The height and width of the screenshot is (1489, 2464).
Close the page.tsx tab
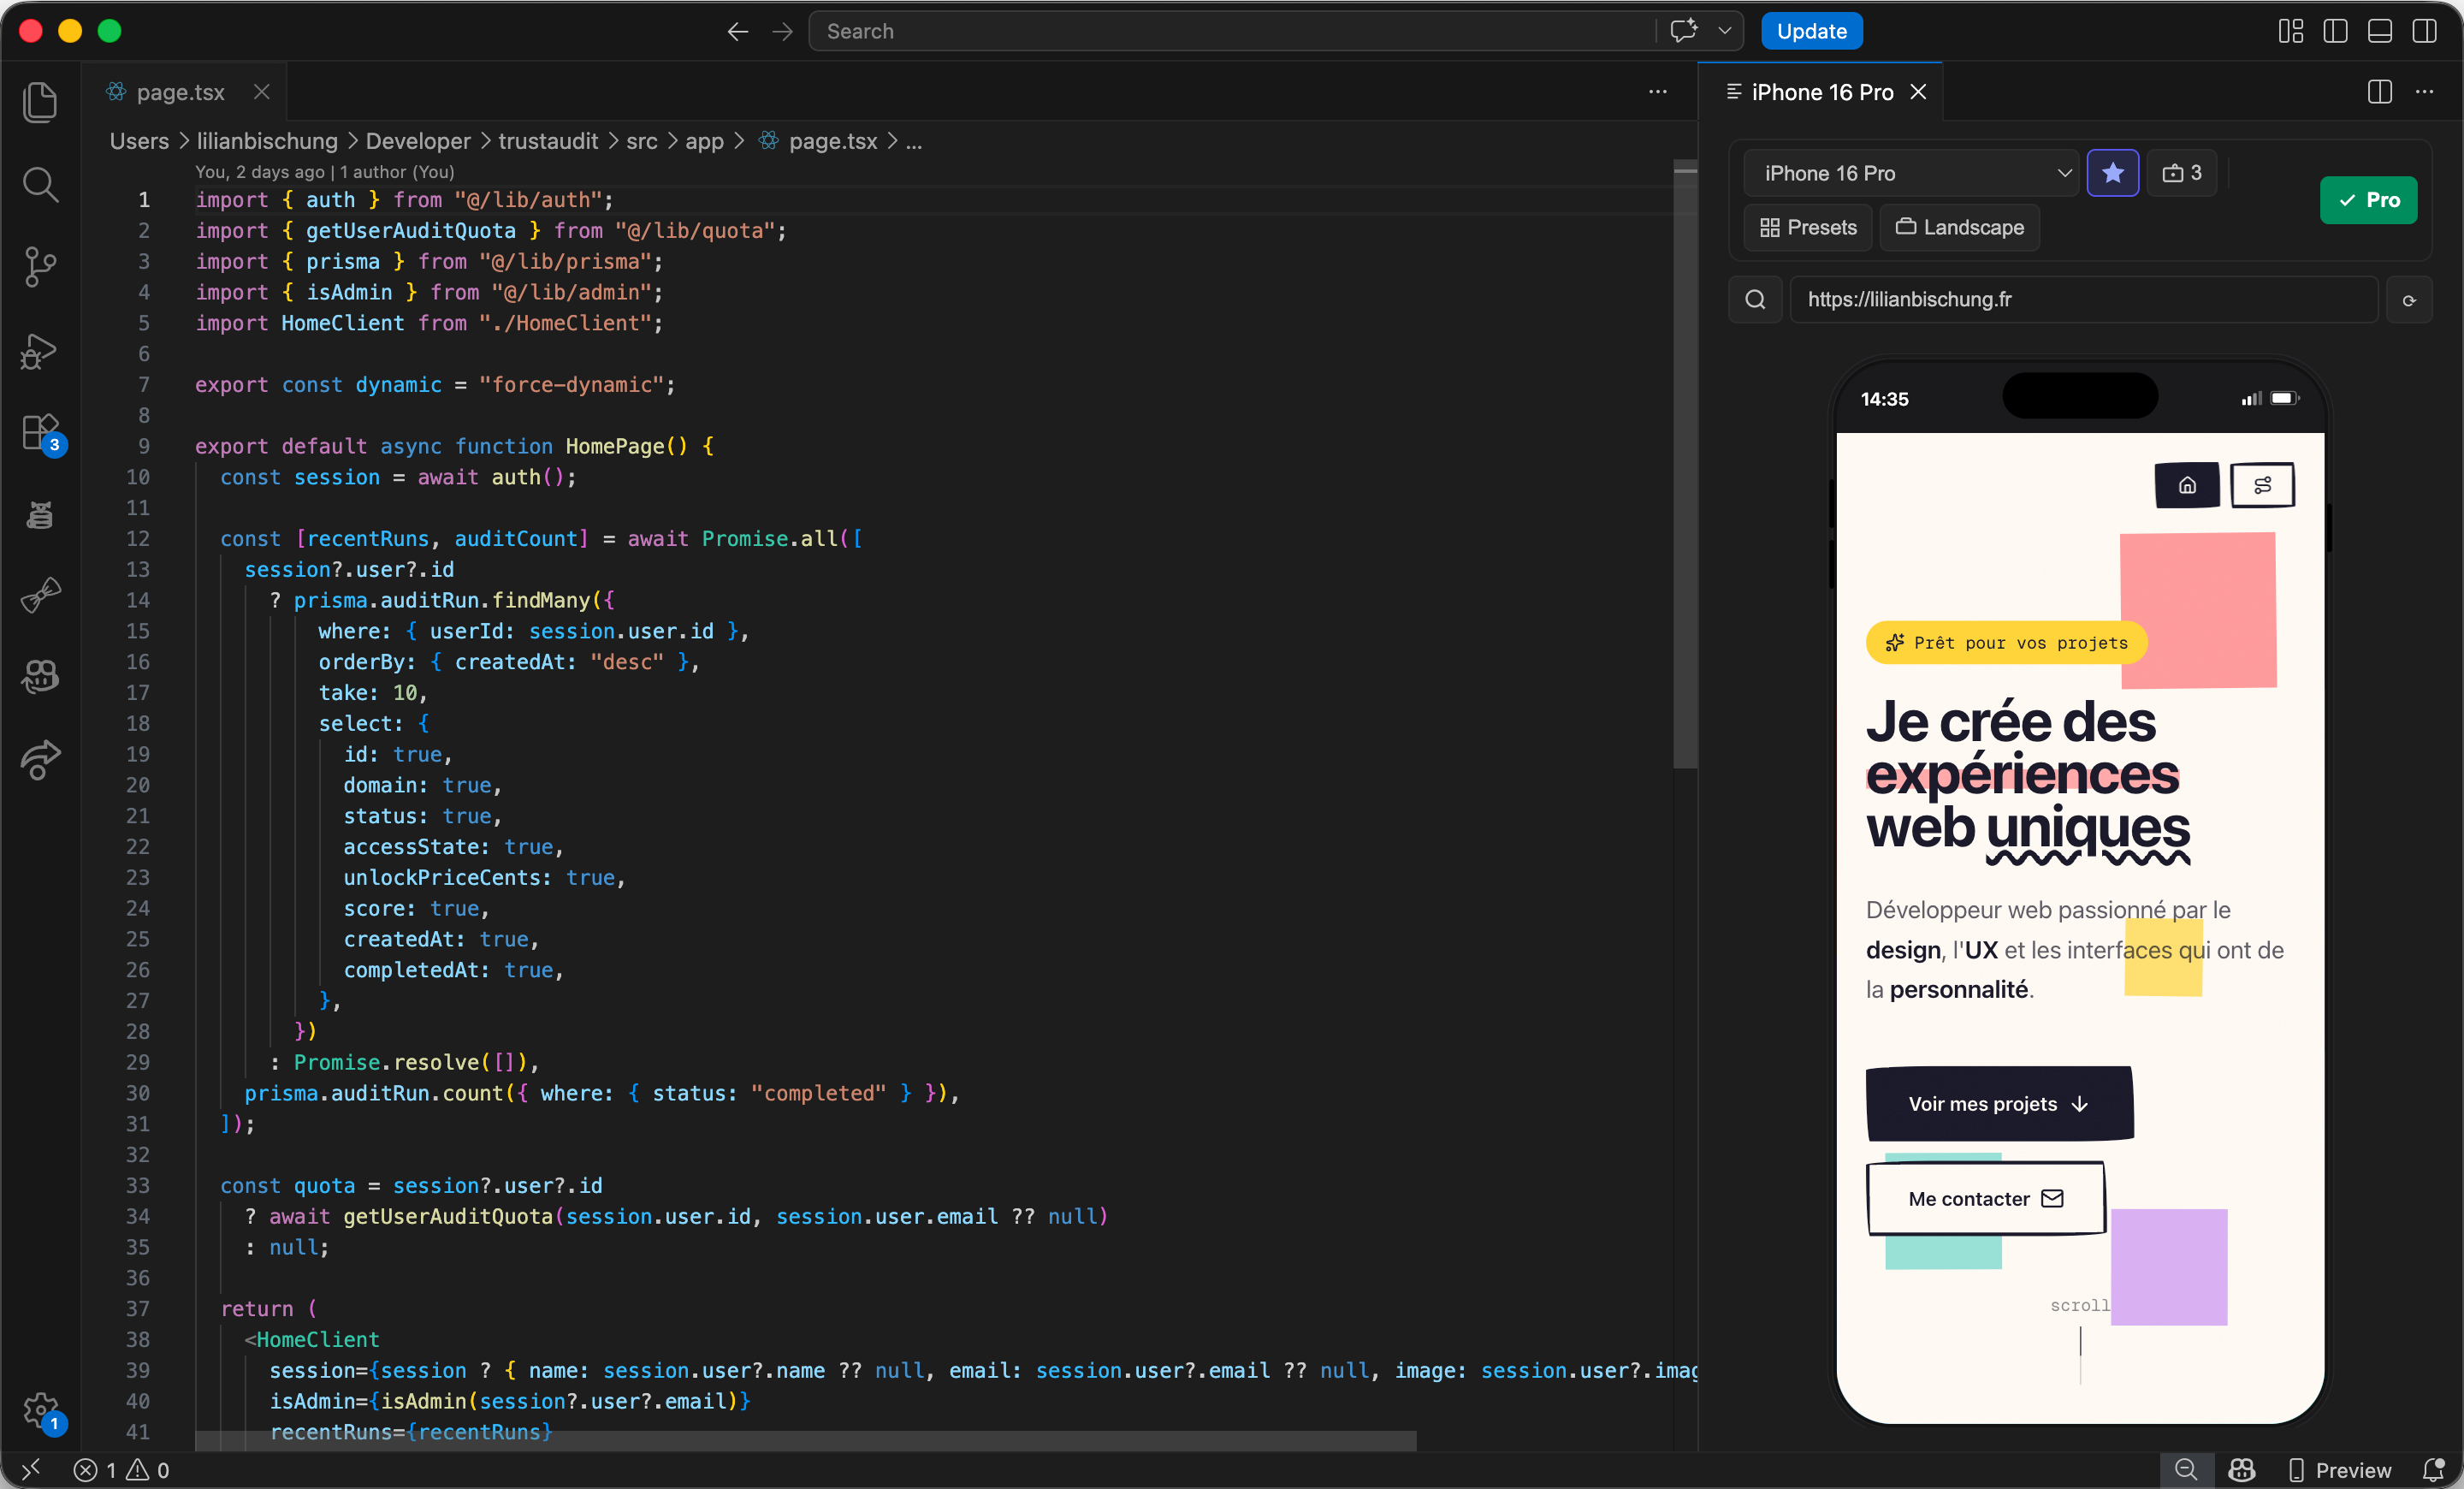tap(262, 92)
